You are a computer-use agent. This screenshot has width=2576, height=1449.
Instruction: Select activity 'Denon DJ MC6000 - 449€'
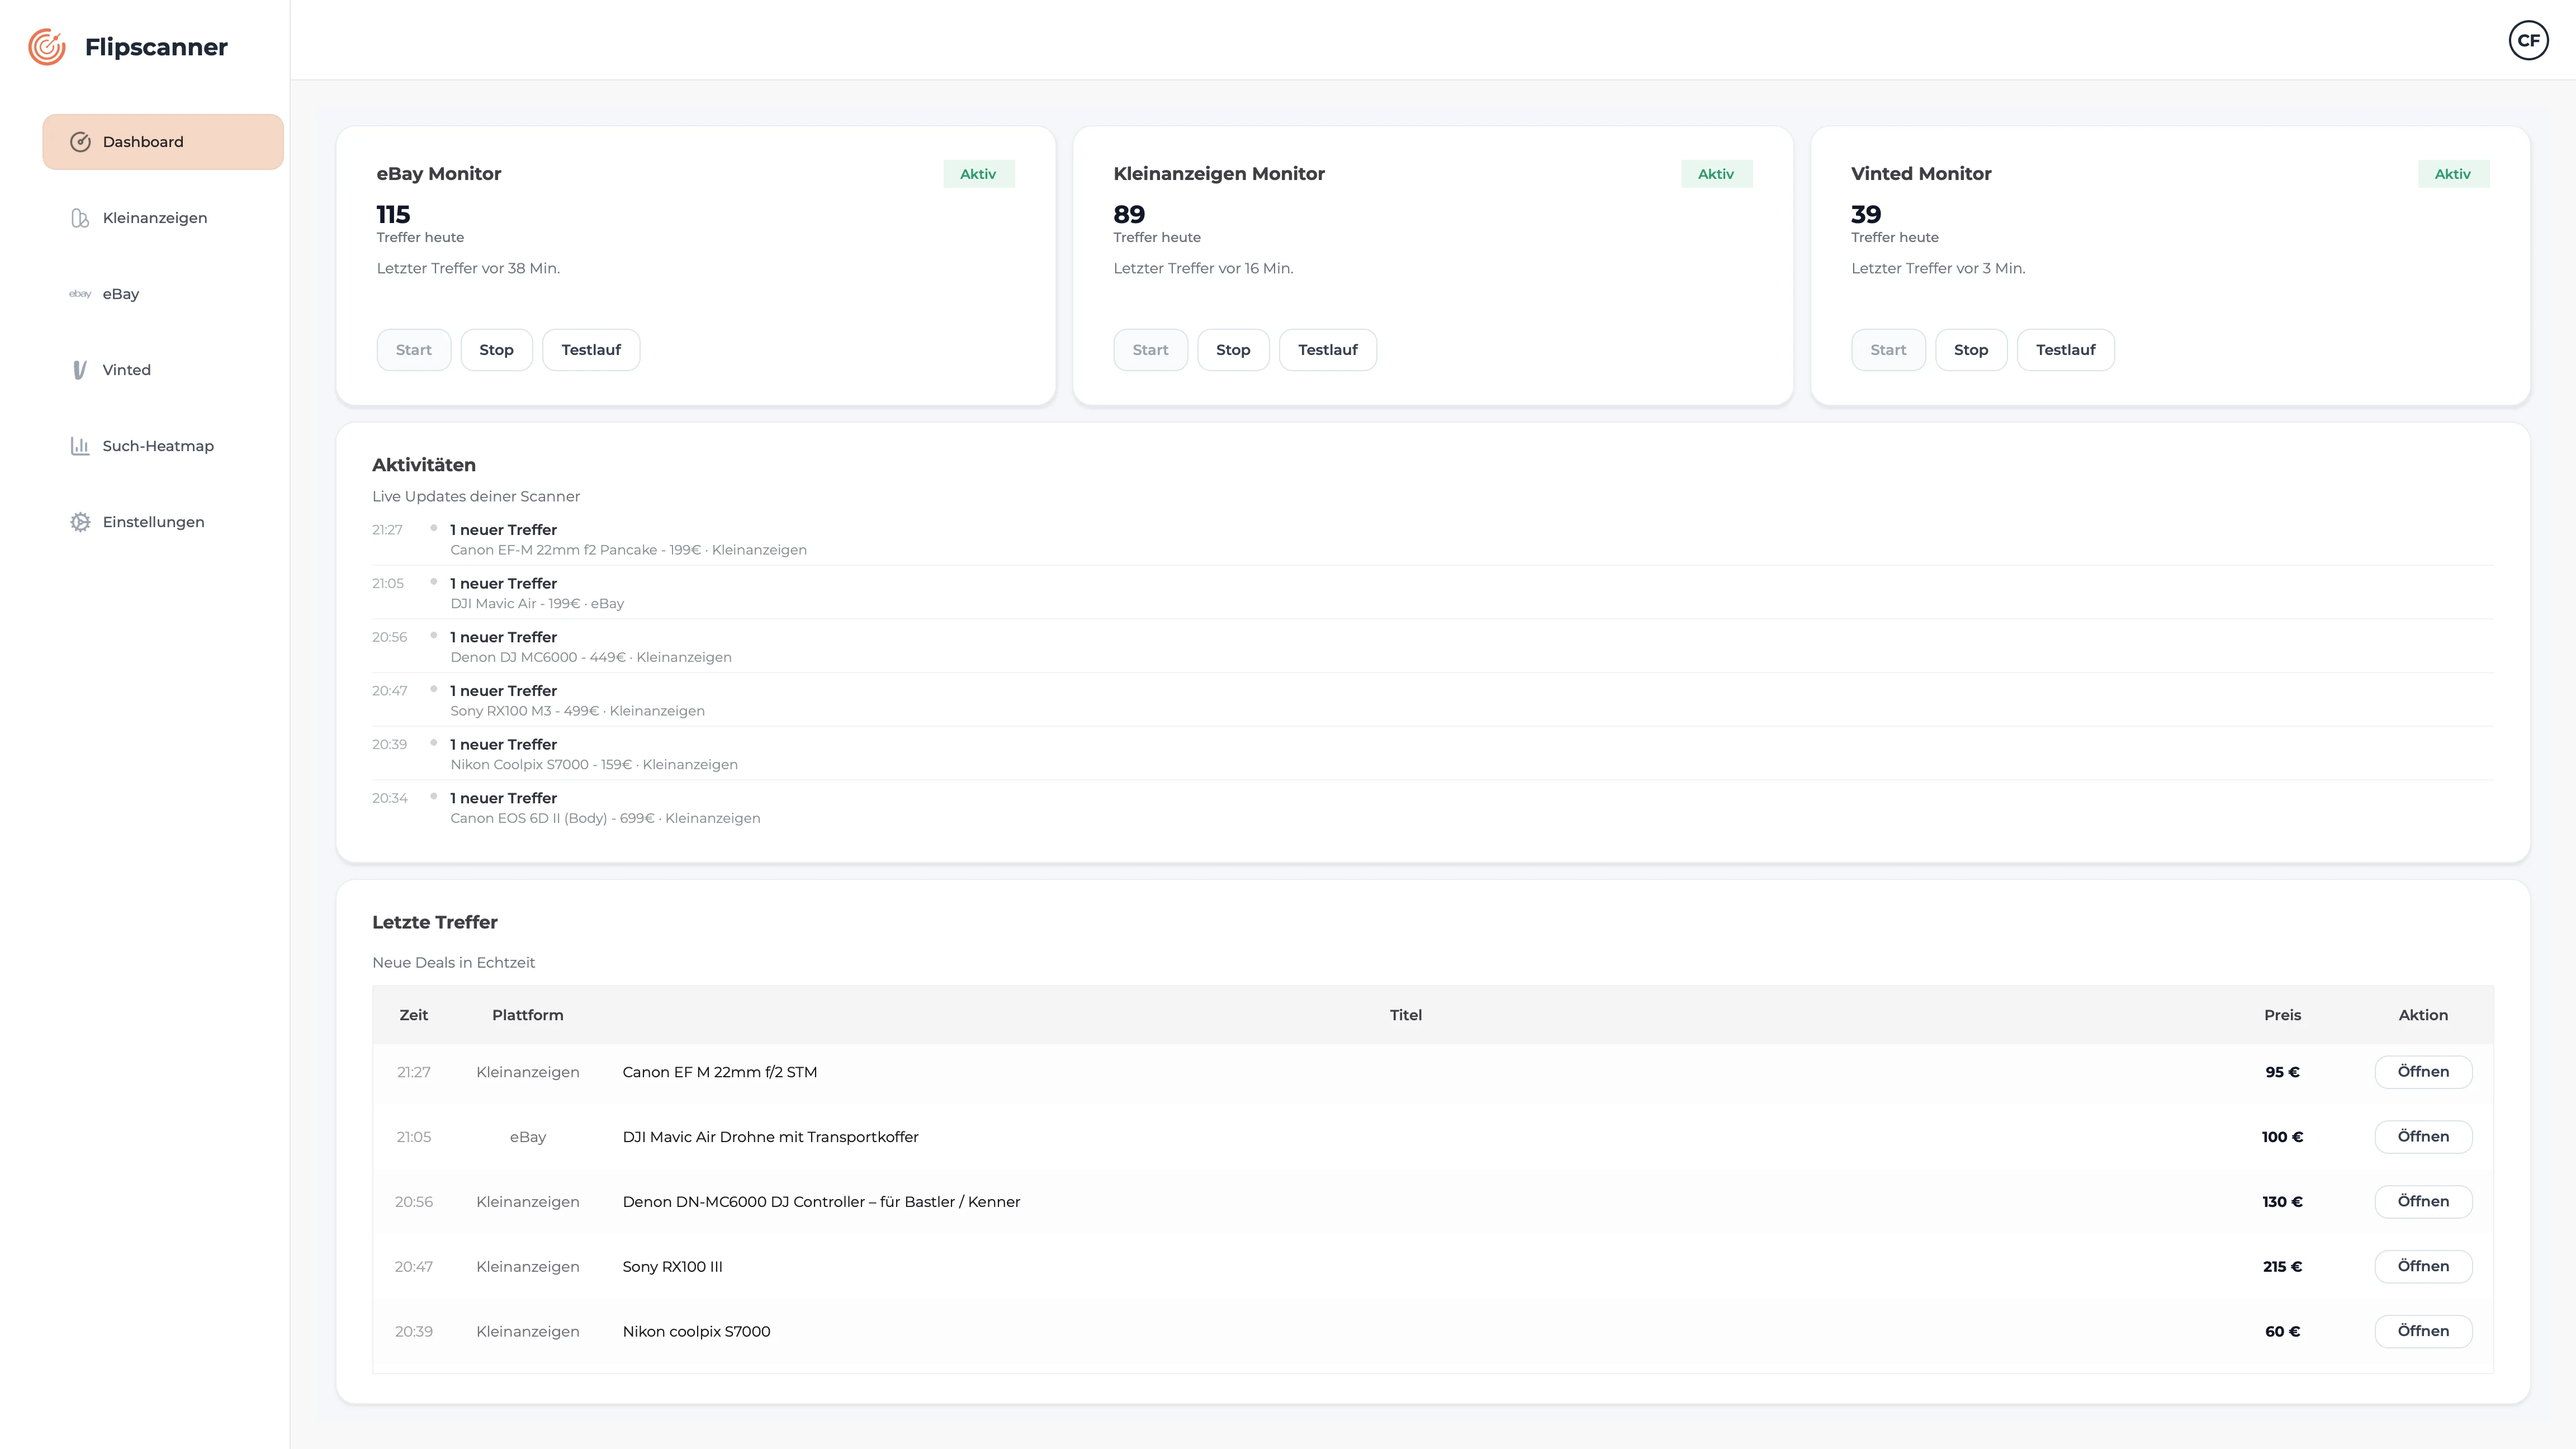(x=1431, y=647)
